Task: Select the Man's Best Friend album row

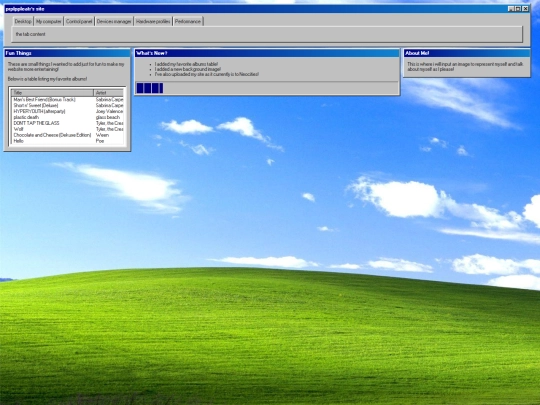Action: click(x=68, y=100)
